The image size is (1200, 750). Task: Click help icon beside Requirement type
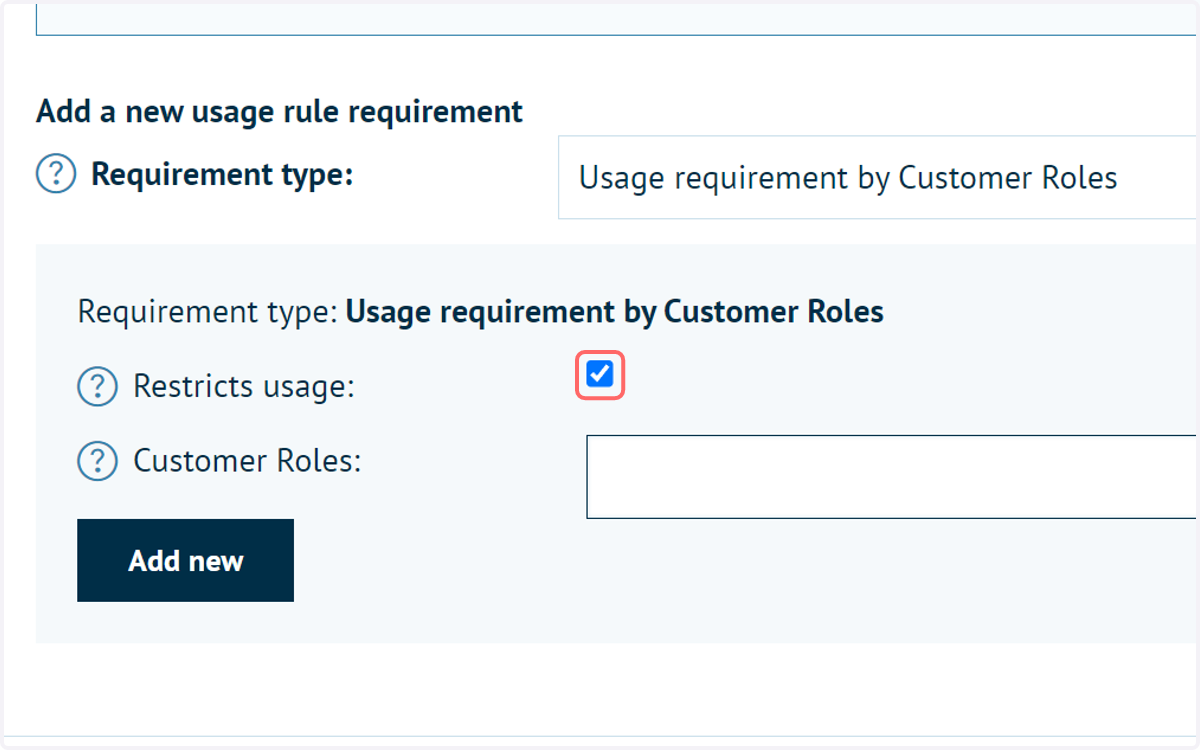[x=56, y=175]
